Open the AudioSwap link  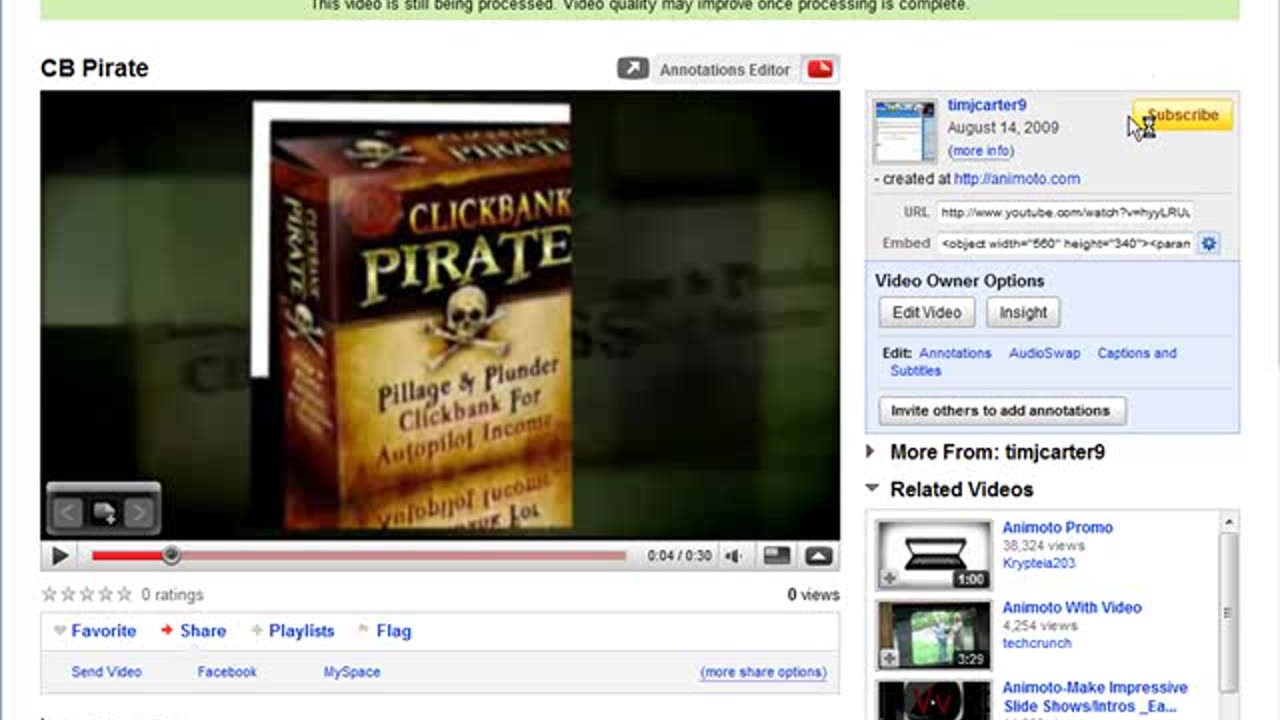tap(1044, 353)
